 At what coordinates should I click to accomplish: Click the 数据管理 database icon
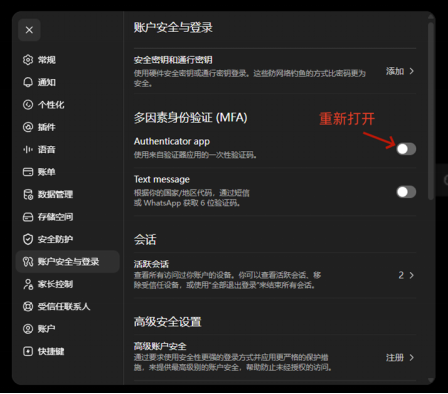pos(28,194)
